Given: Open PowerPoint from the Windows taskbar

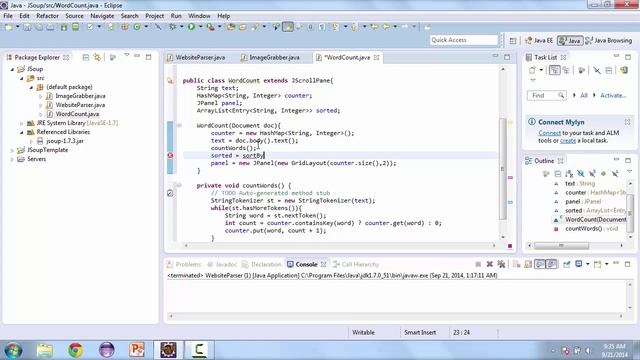Looking at the screenshot, I should [x=137, y=350].
